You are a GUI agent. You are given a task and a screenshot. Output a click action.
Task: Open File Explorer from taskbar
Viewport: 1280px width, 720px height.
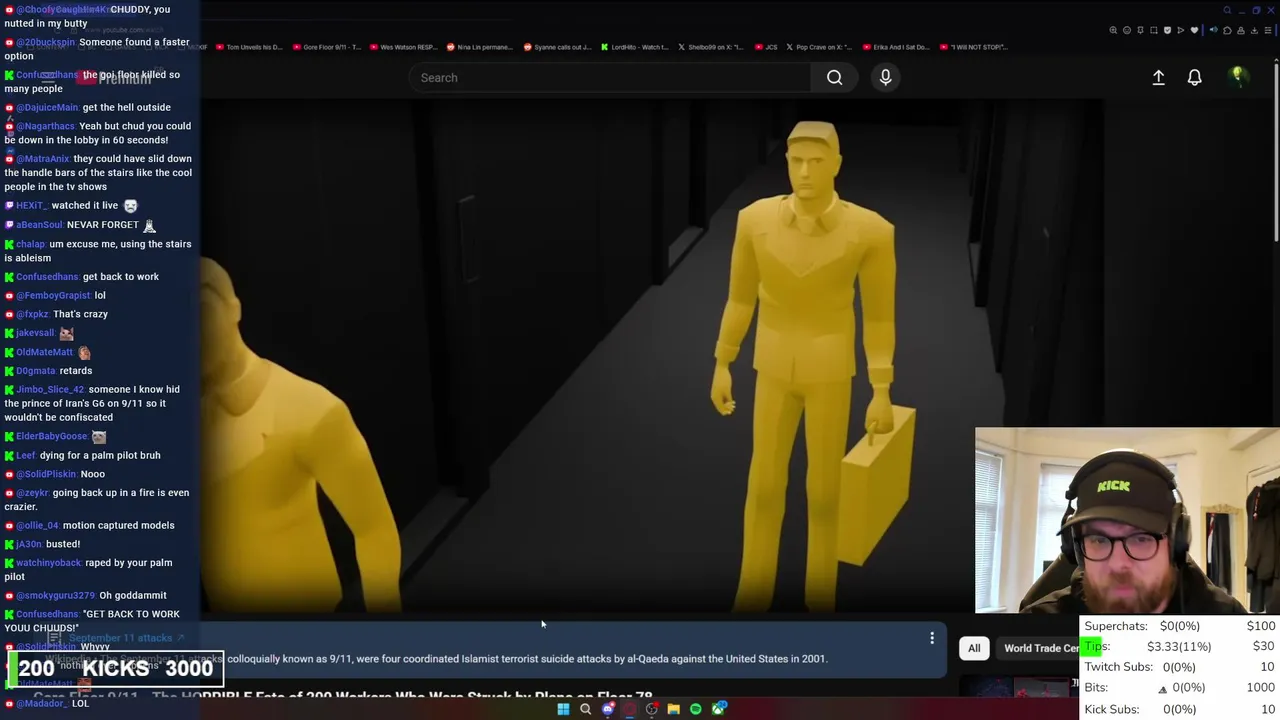pyautogui.click(x=674, y=709)
